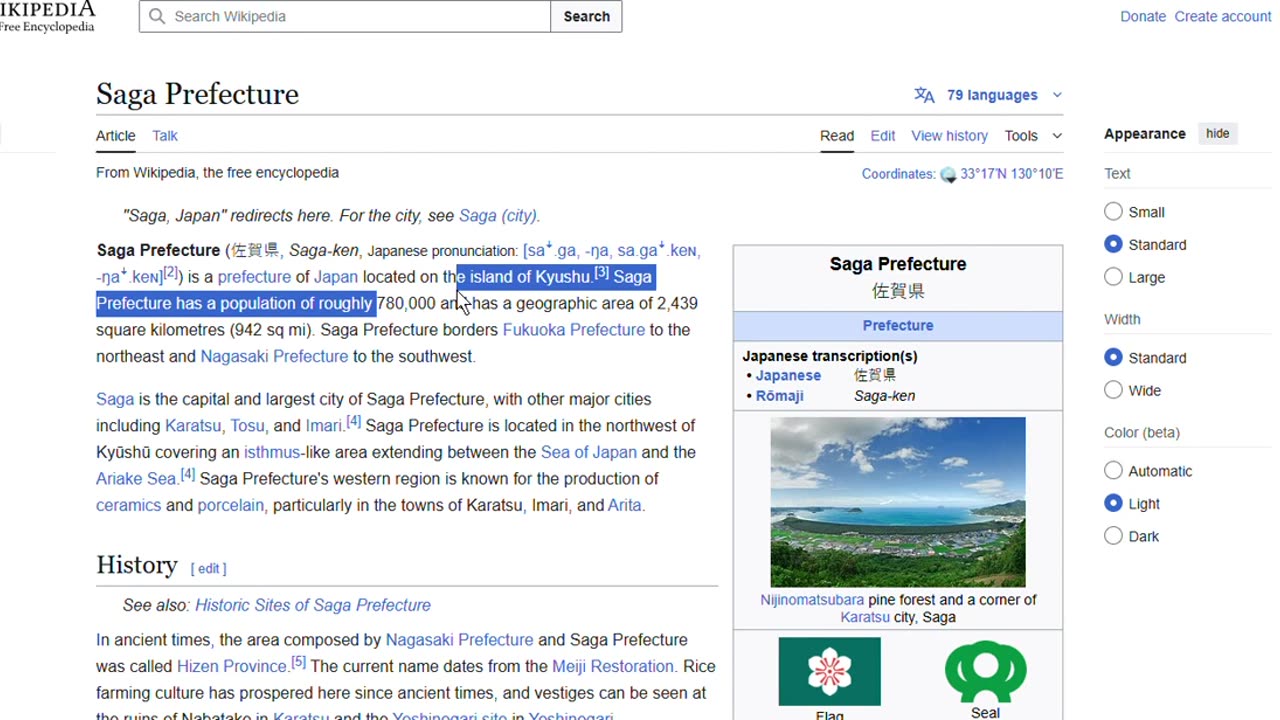Image resolution: width=1280 pixels, height=720 pixels.
Task: Open the View history tab
Action: pos(949,135)
